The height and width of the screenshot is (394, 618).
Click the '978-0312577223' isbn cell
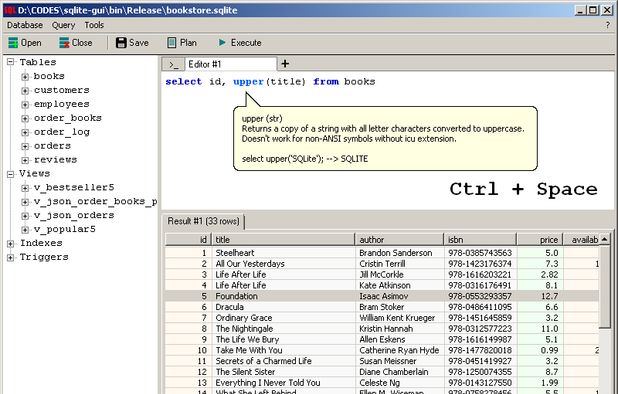[x=480, y=329]
